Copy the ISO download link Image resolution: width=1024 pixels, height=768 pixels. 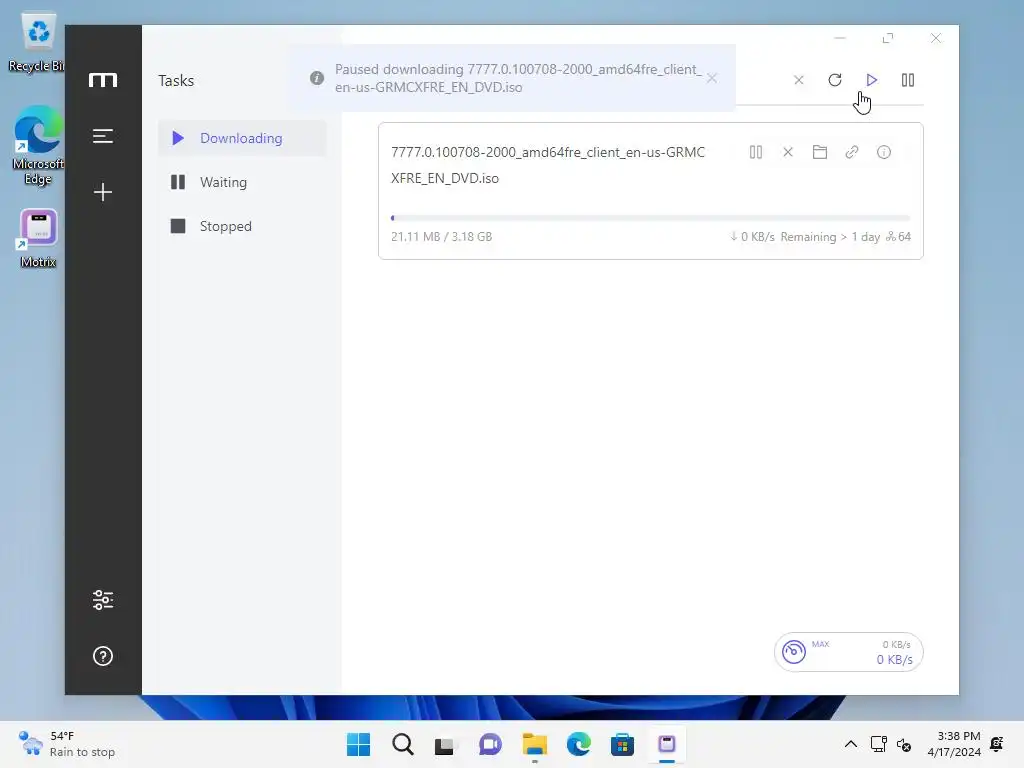pyautogui.click(x=852, y=152)
